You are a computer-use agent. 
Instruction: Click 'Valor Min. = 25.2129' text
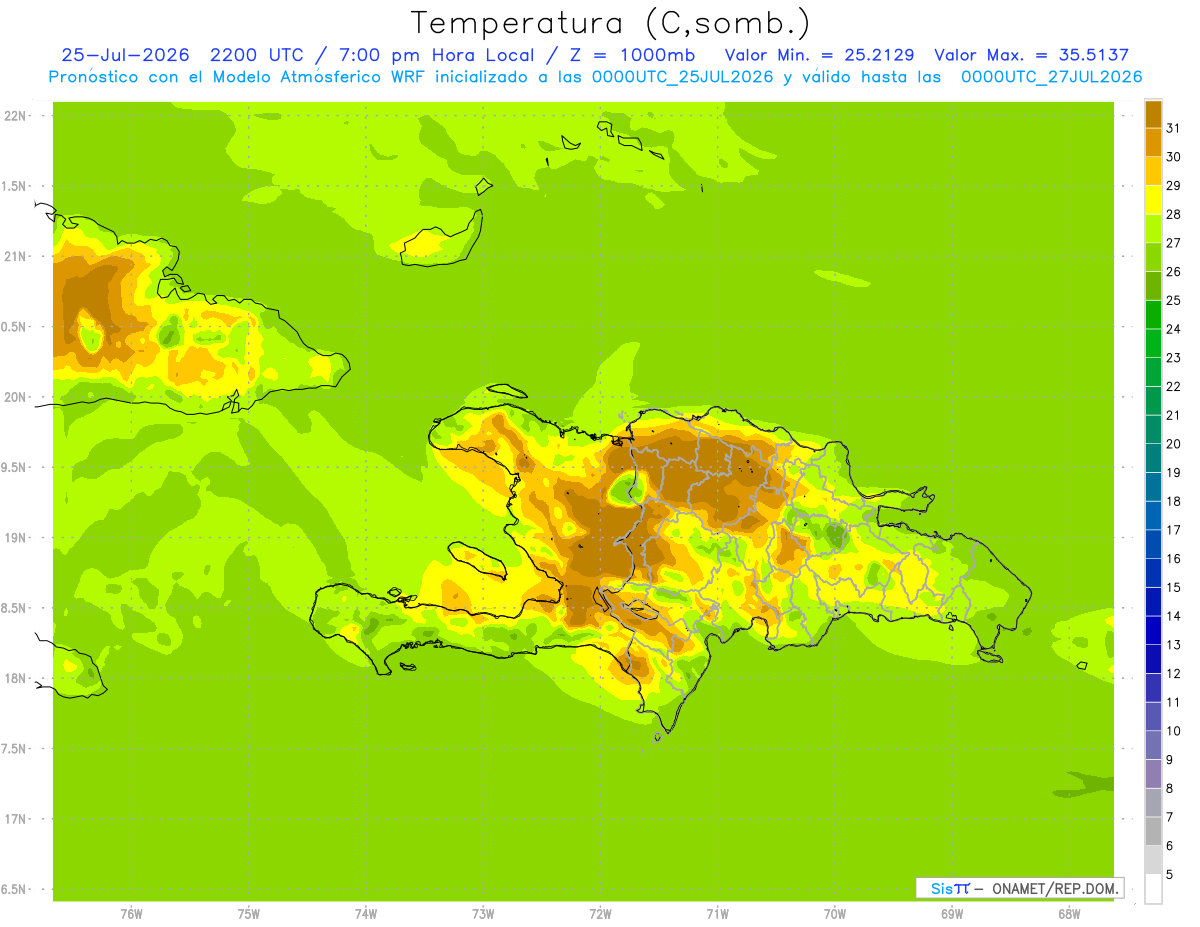[x=819, y=55]
